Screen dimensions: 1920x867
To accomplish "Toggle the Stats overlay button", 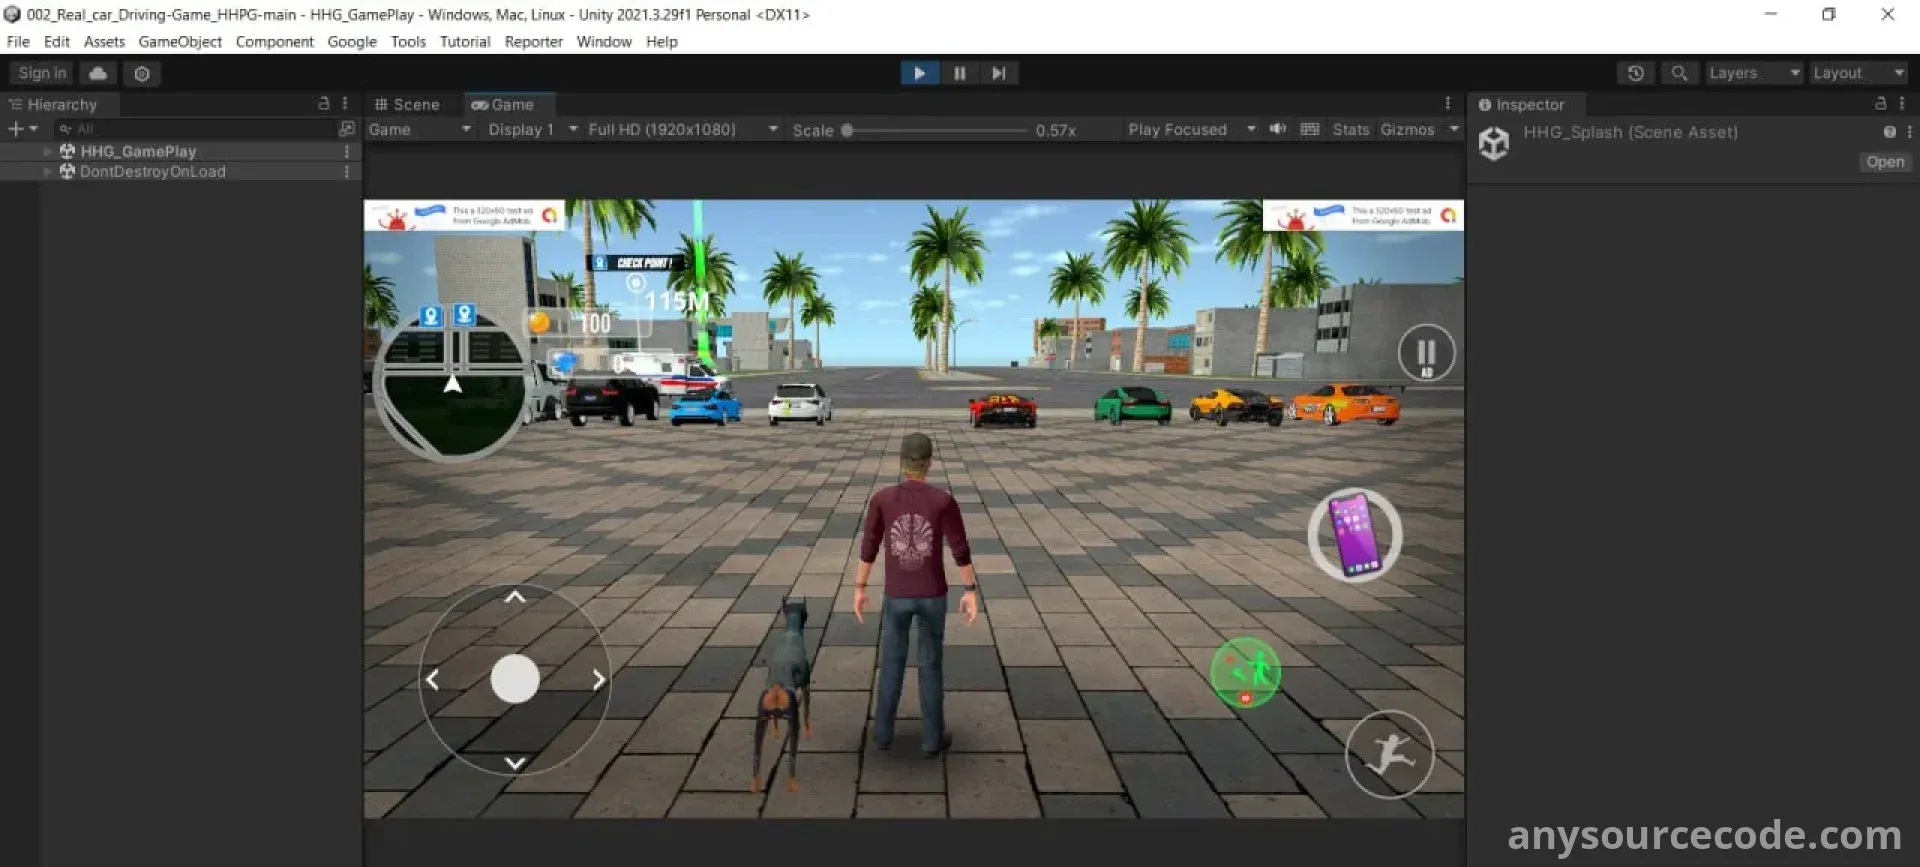I will [1350, 130].
